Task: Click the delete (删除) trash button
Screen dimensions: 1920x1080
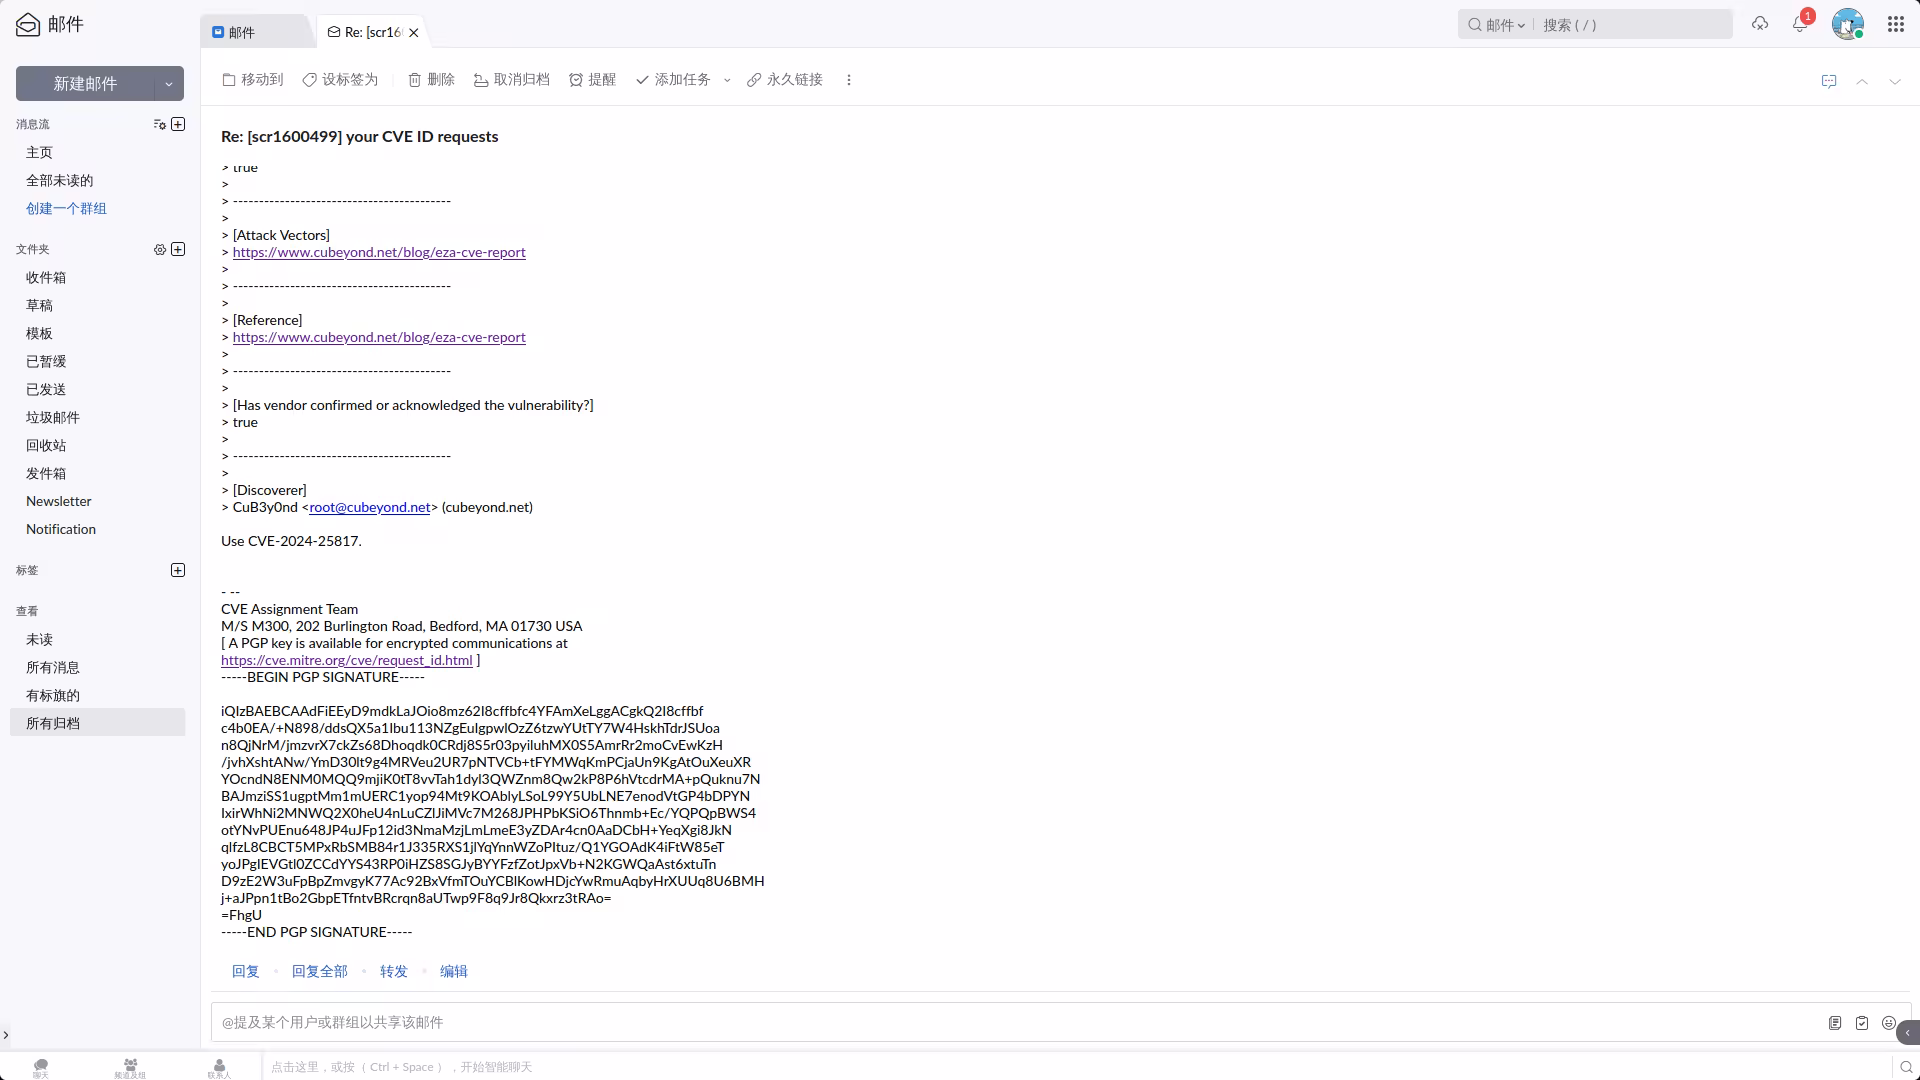Action: [x=431, y=80]
